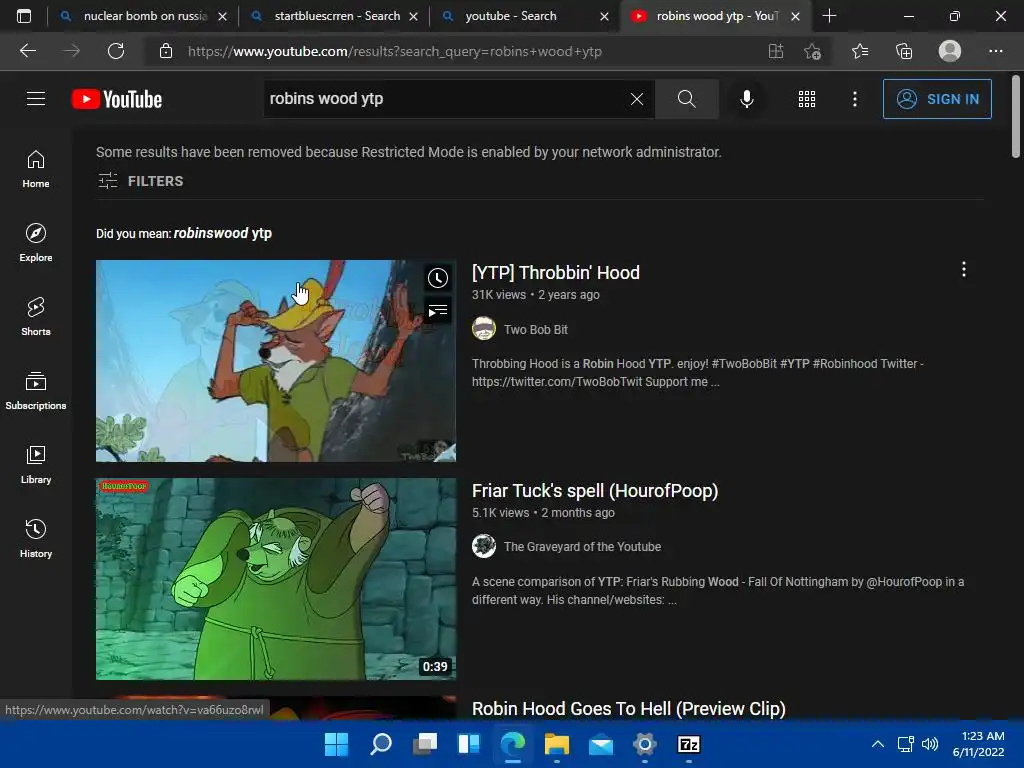
Task: Open Edge Collections
Action: tap(904, 51)
